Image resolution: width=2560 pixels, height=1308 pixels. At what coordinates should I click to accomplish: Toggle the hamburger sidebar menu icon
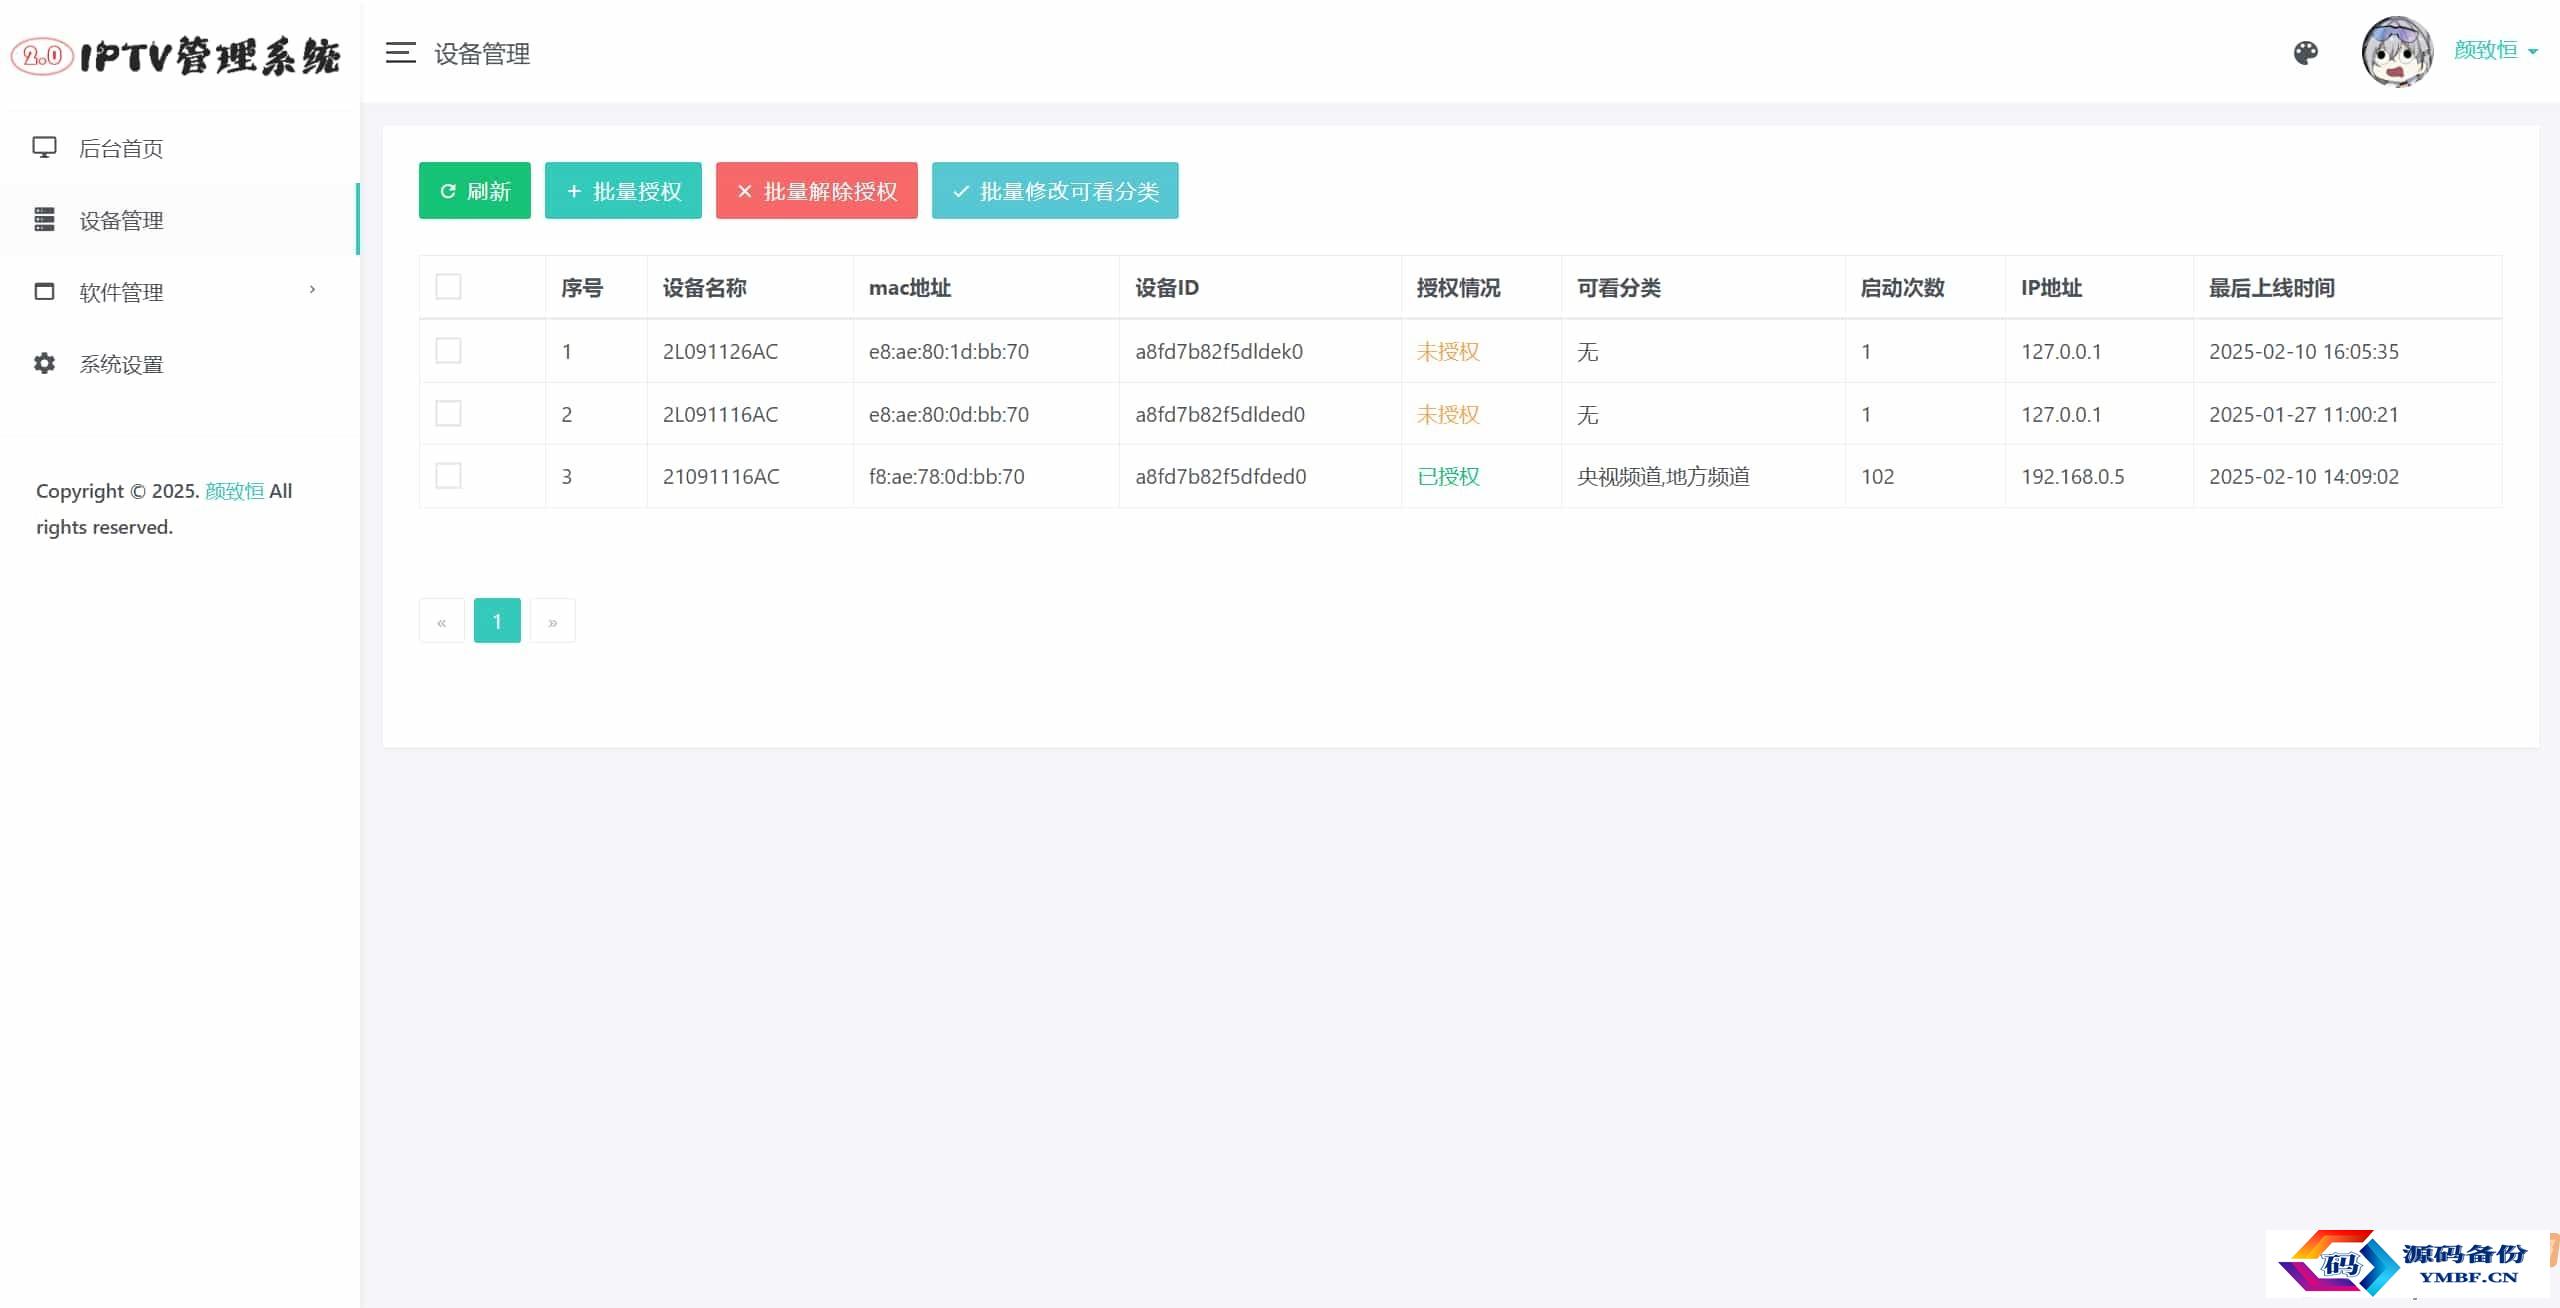[x=400, y=53]
